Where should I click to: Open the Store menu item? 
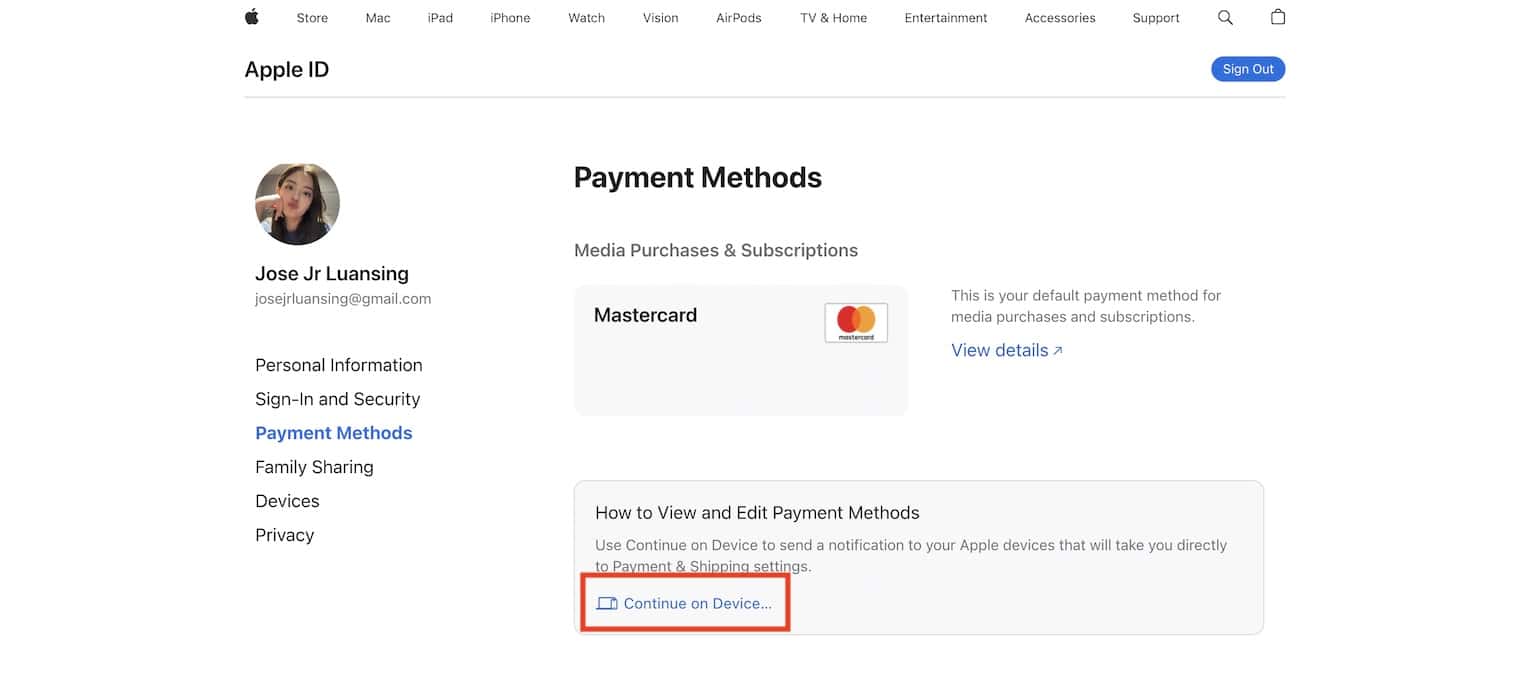[x=312, y=18]
